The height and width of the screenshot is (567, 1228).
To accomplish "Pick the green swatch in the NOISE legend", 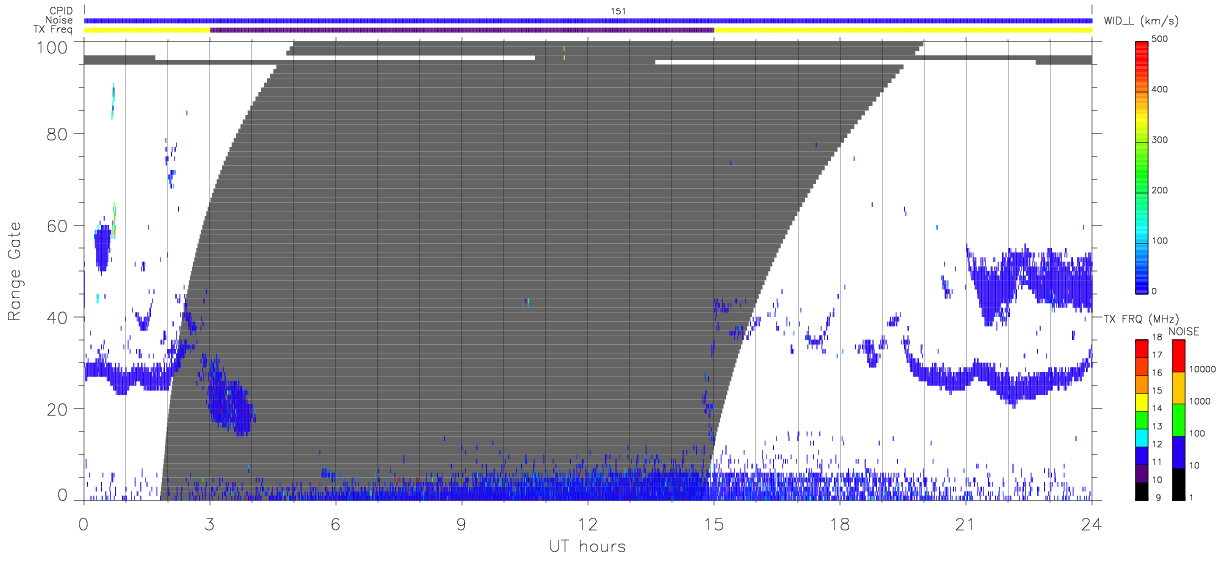I will (x=1178, y=420).
